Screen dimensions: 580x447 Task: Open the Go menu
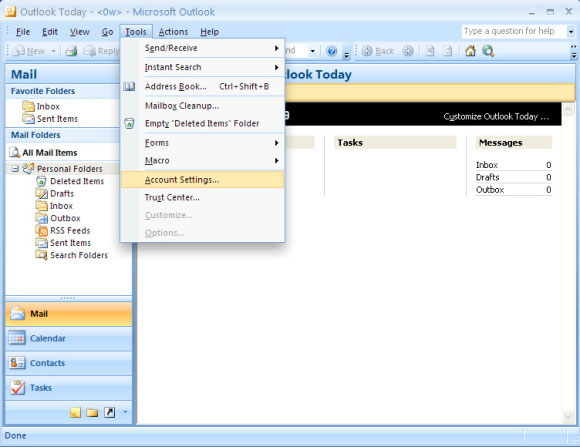pos(107,32)
